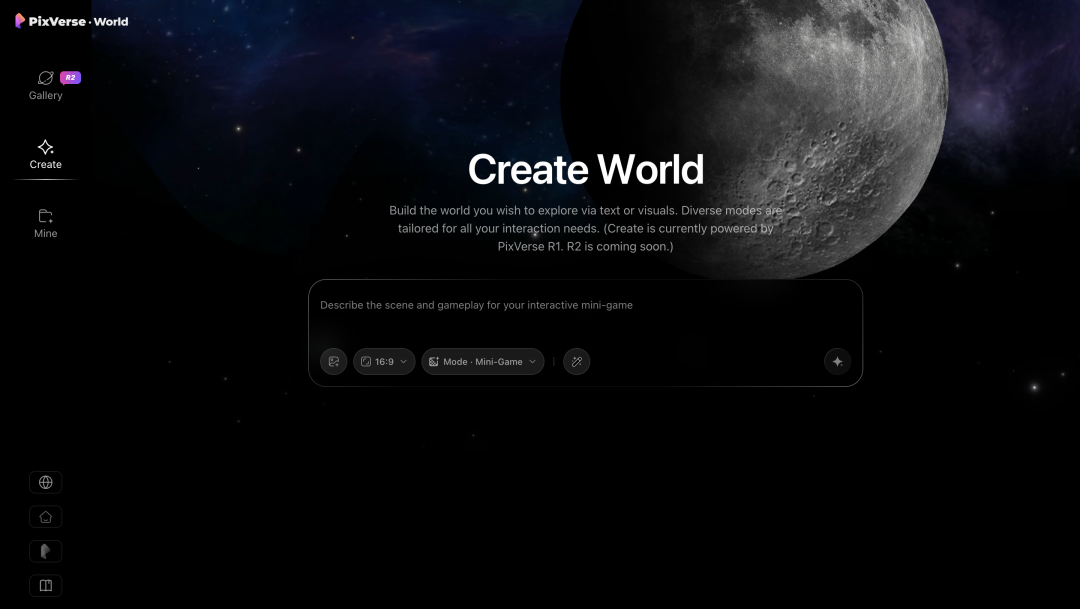Click the PixVerse logo button in sidebar bottom

pyautogui.click(x=45, y=551)
